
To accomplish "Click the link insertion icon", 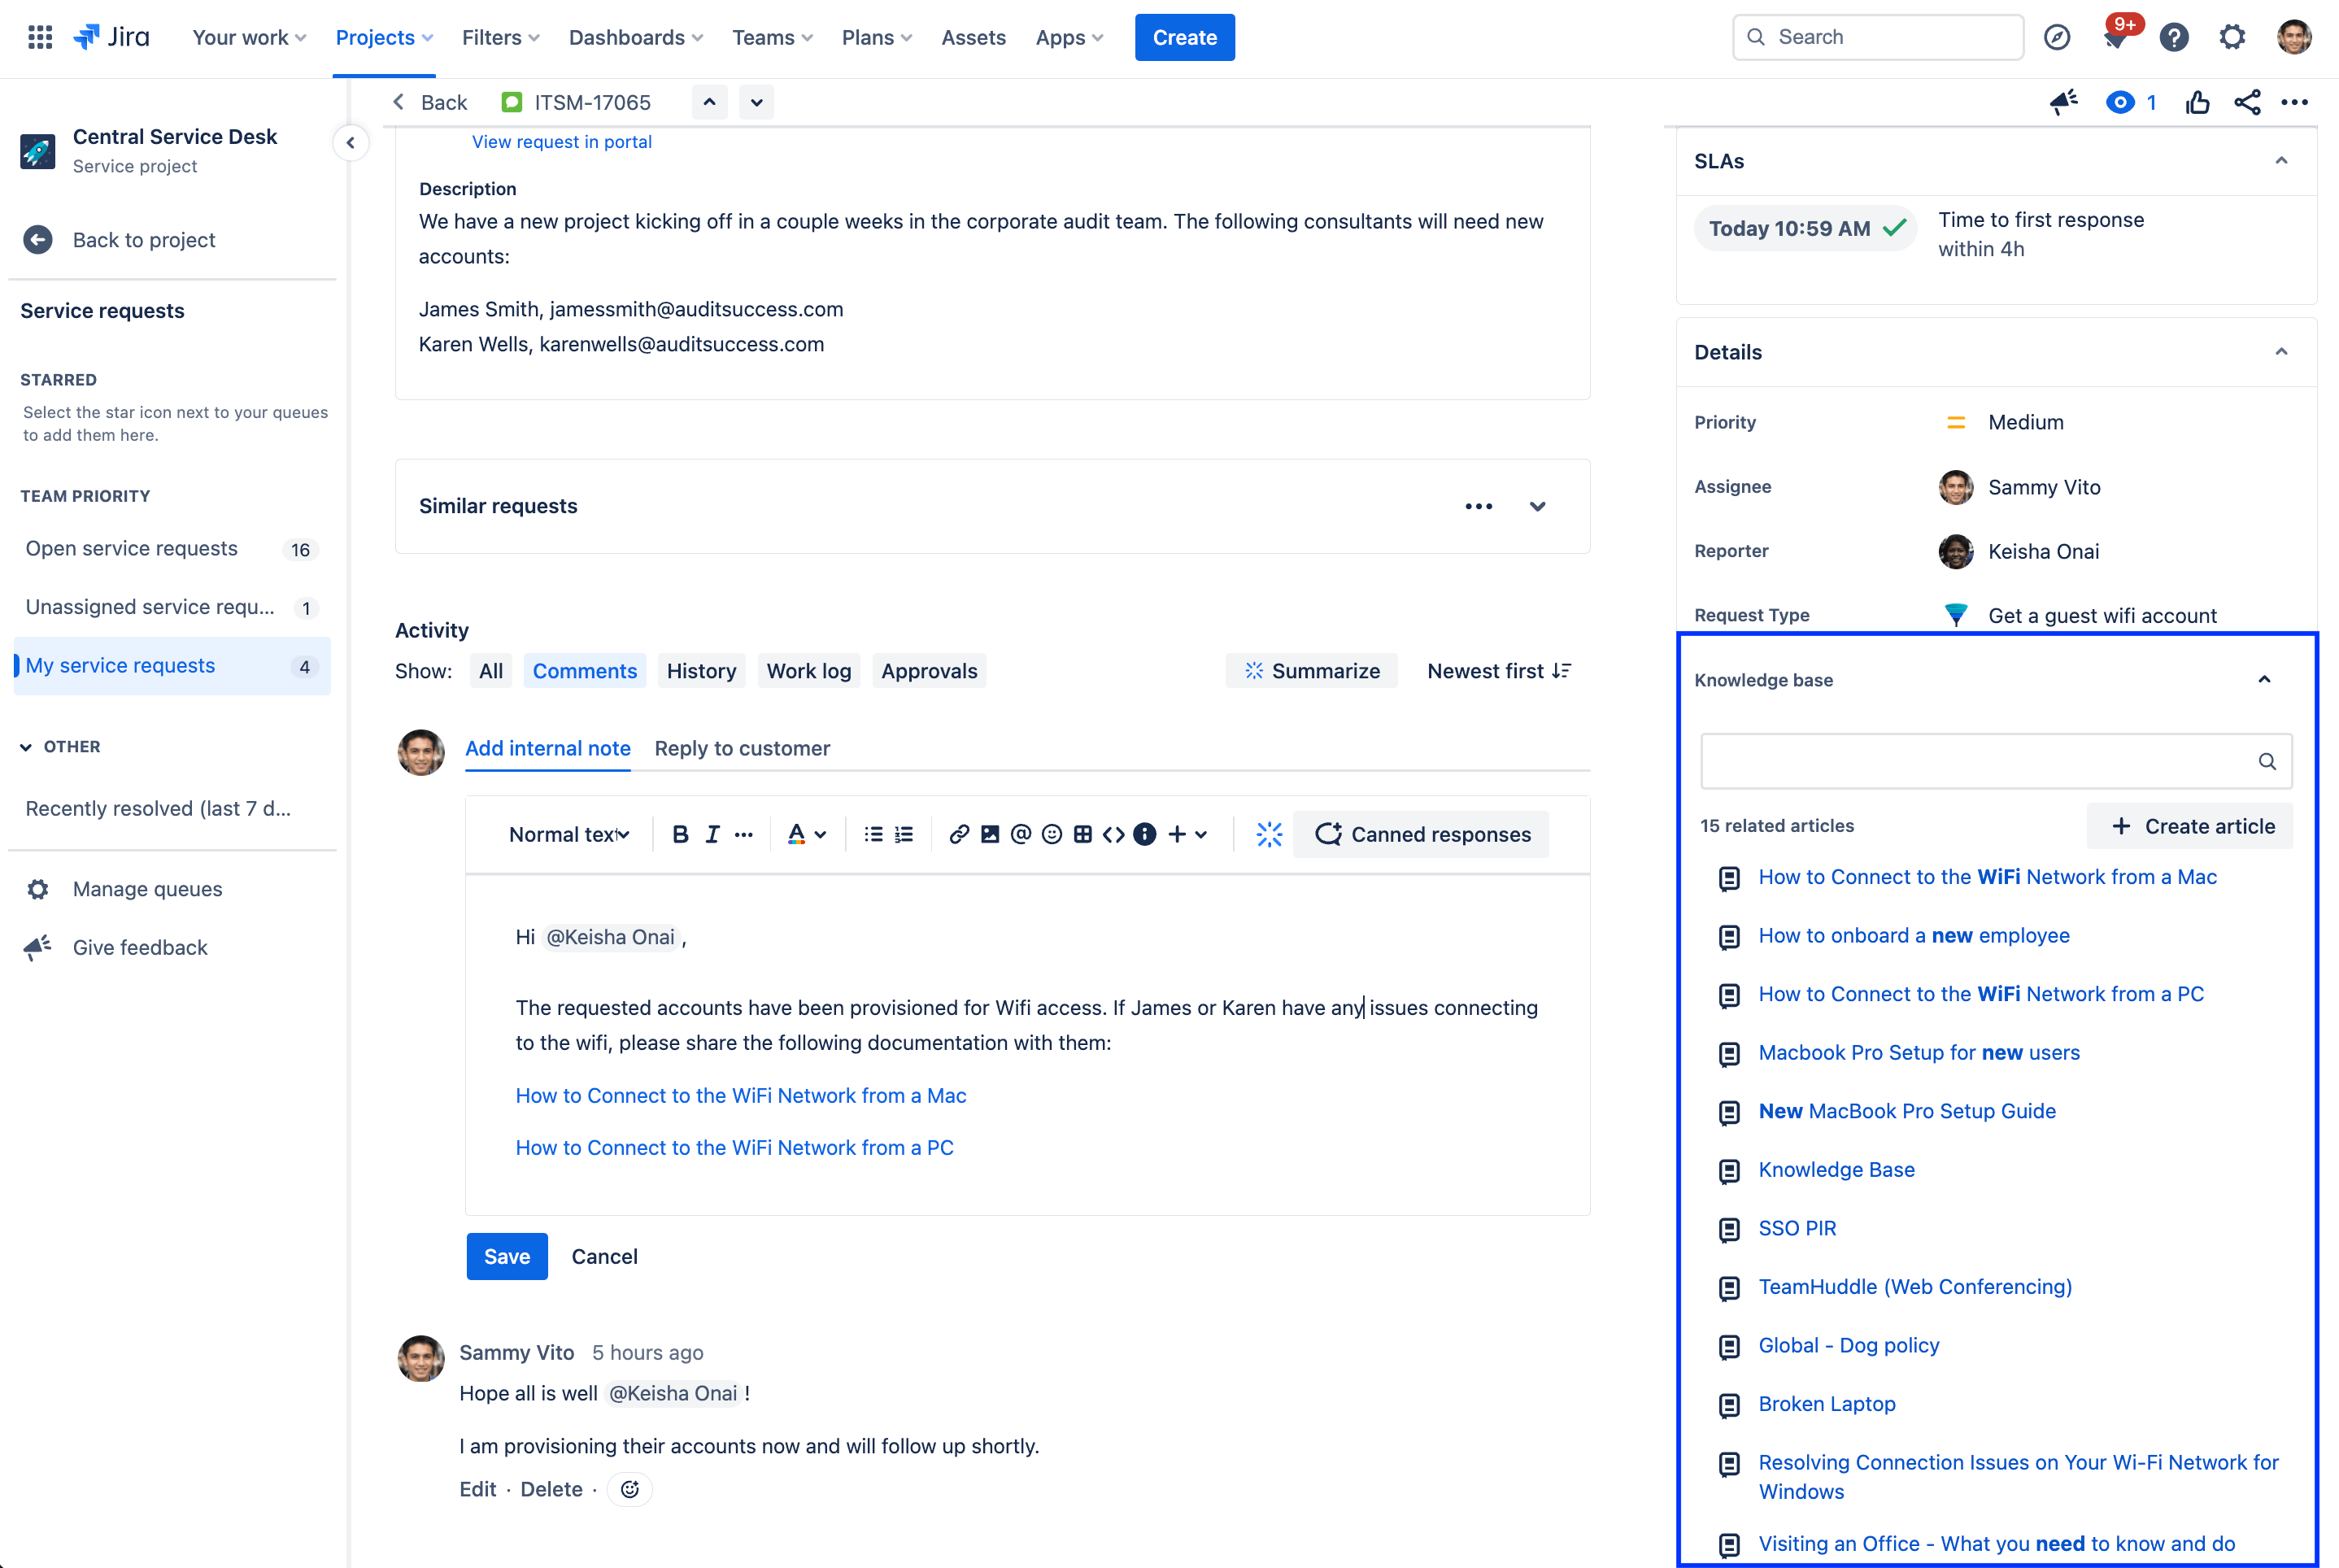I will [x=957, y=833].
